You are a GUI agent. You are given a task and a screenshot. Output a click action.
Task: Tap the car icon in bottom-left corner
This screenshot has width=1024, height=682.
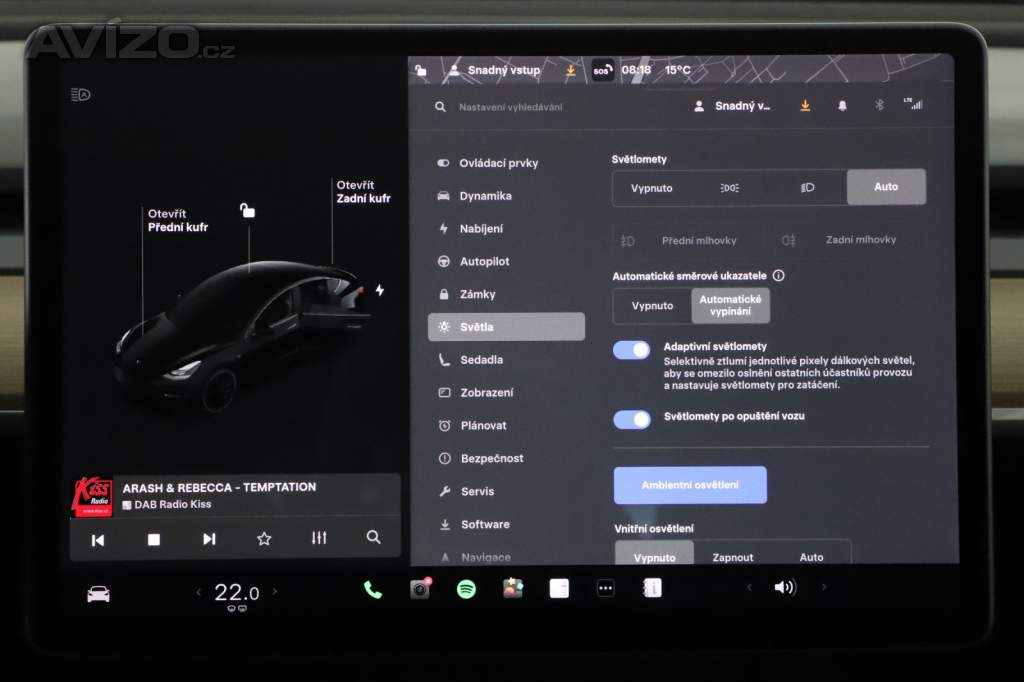tap(98, 594)
